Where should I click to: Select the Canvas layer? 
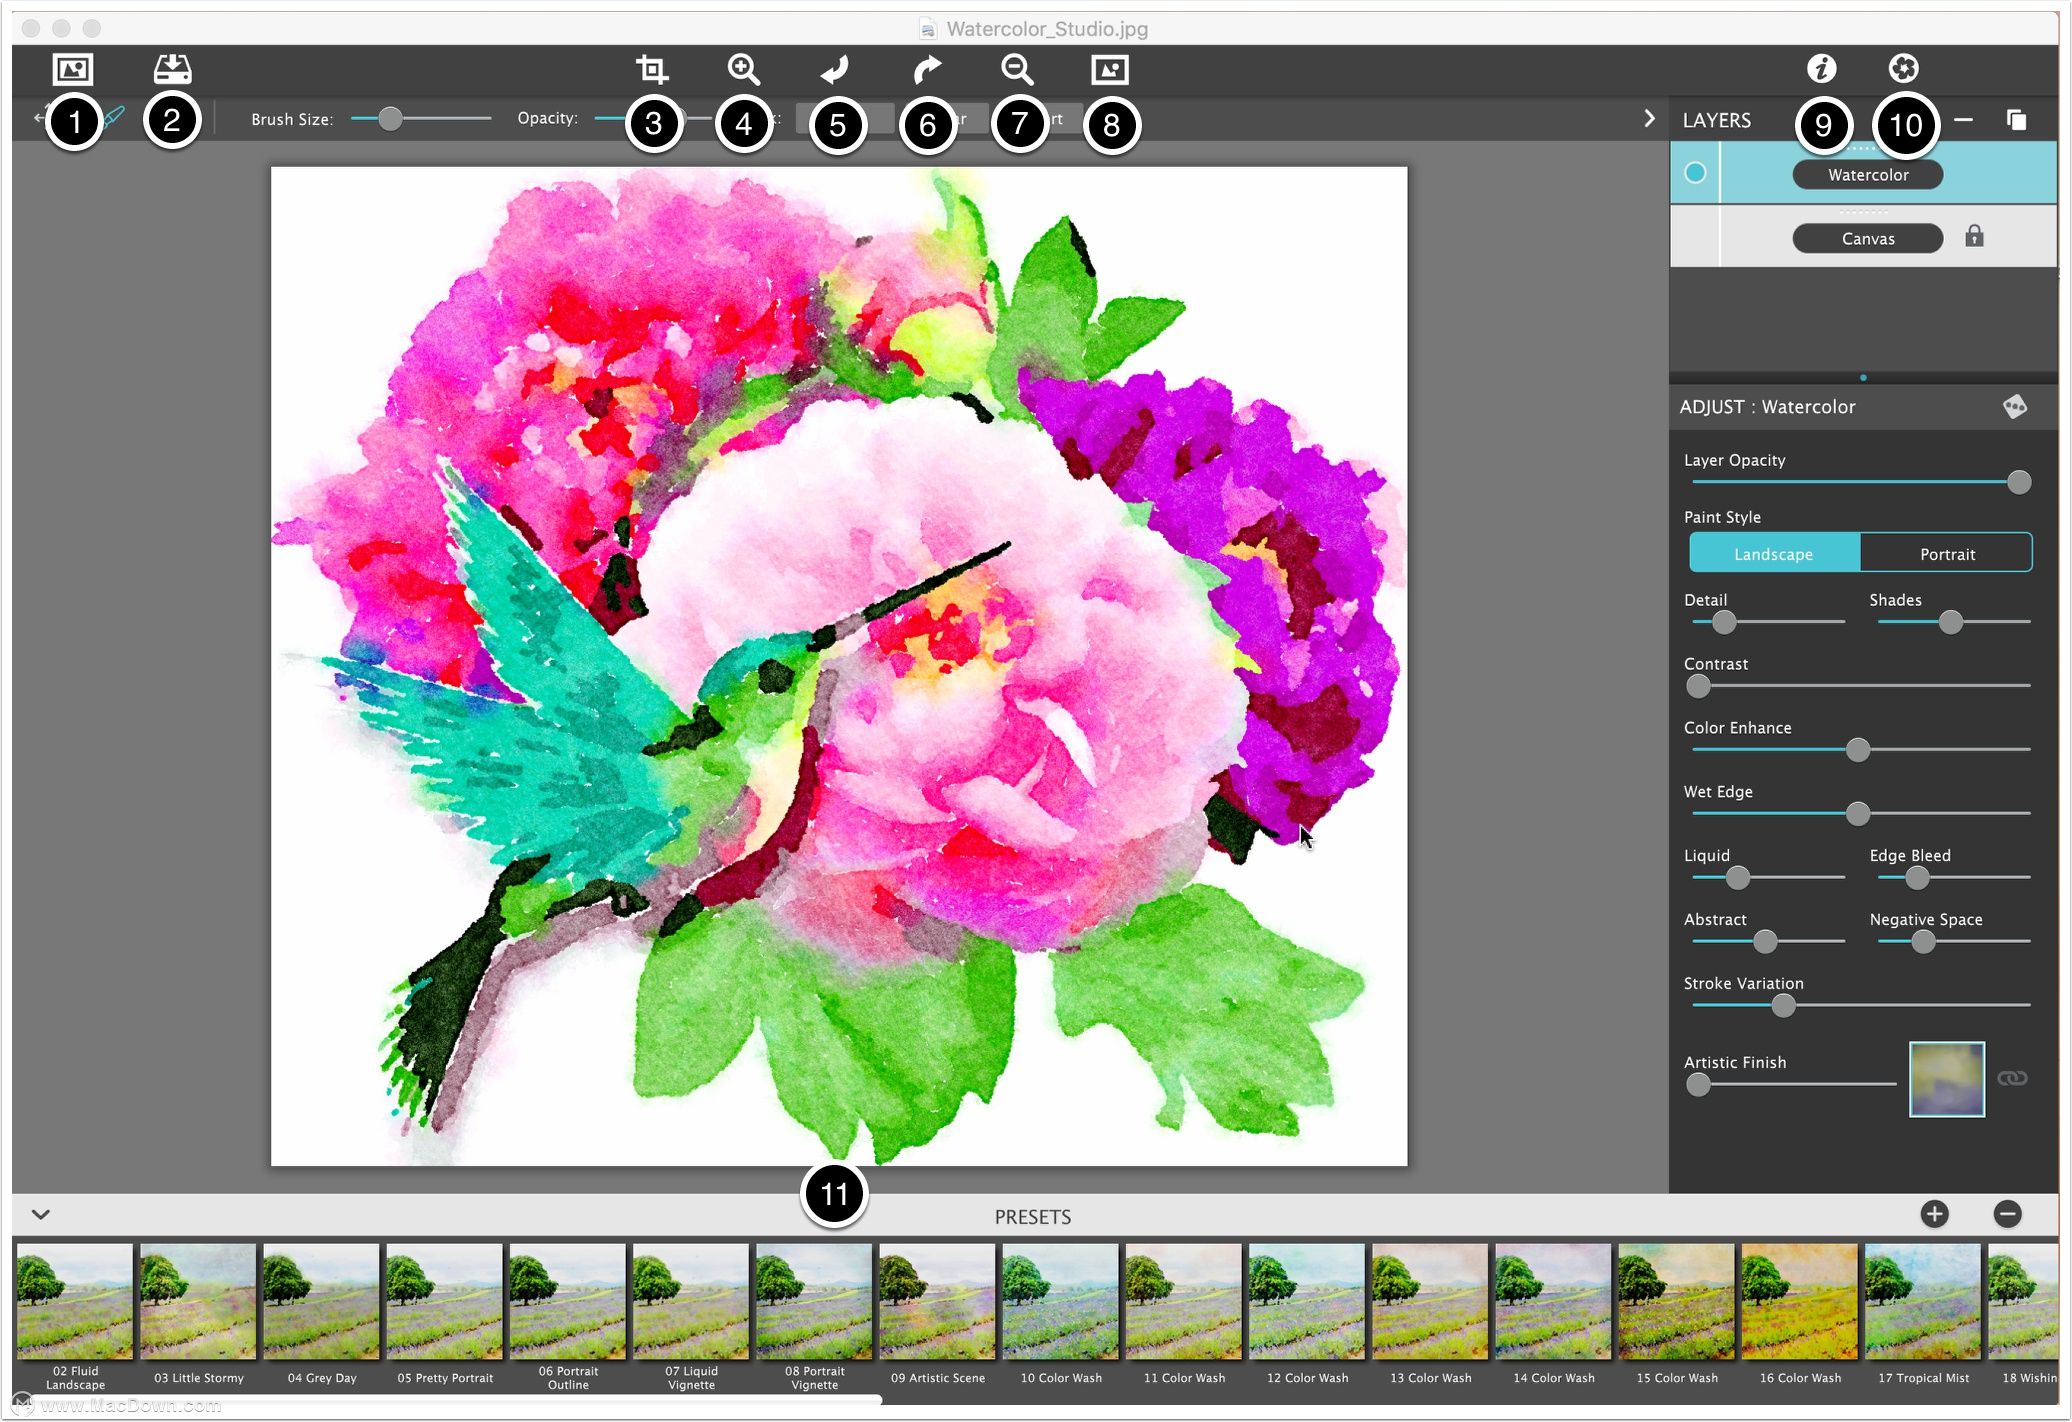pyautogui.click(x=1864, y=236)
